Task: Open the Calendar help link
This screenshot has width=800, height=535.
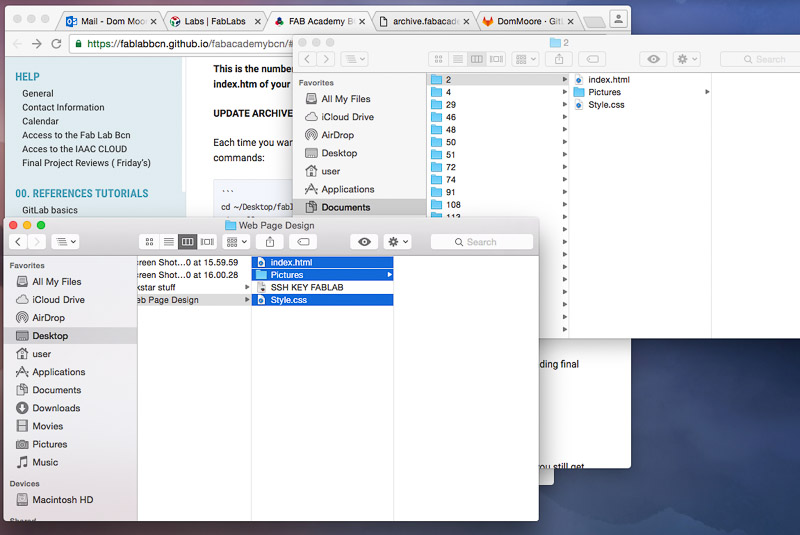Action: [40, 121]
